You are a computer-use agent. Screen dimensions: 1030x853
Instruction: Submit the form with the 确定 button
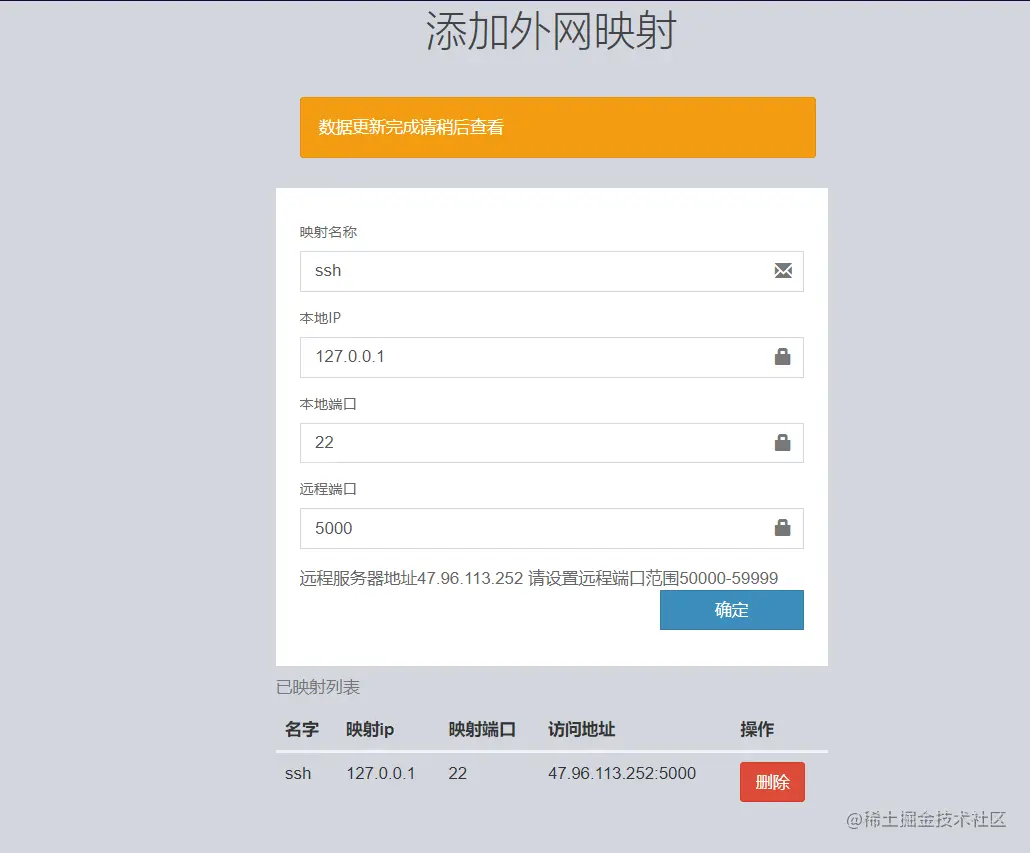point(732,610)
